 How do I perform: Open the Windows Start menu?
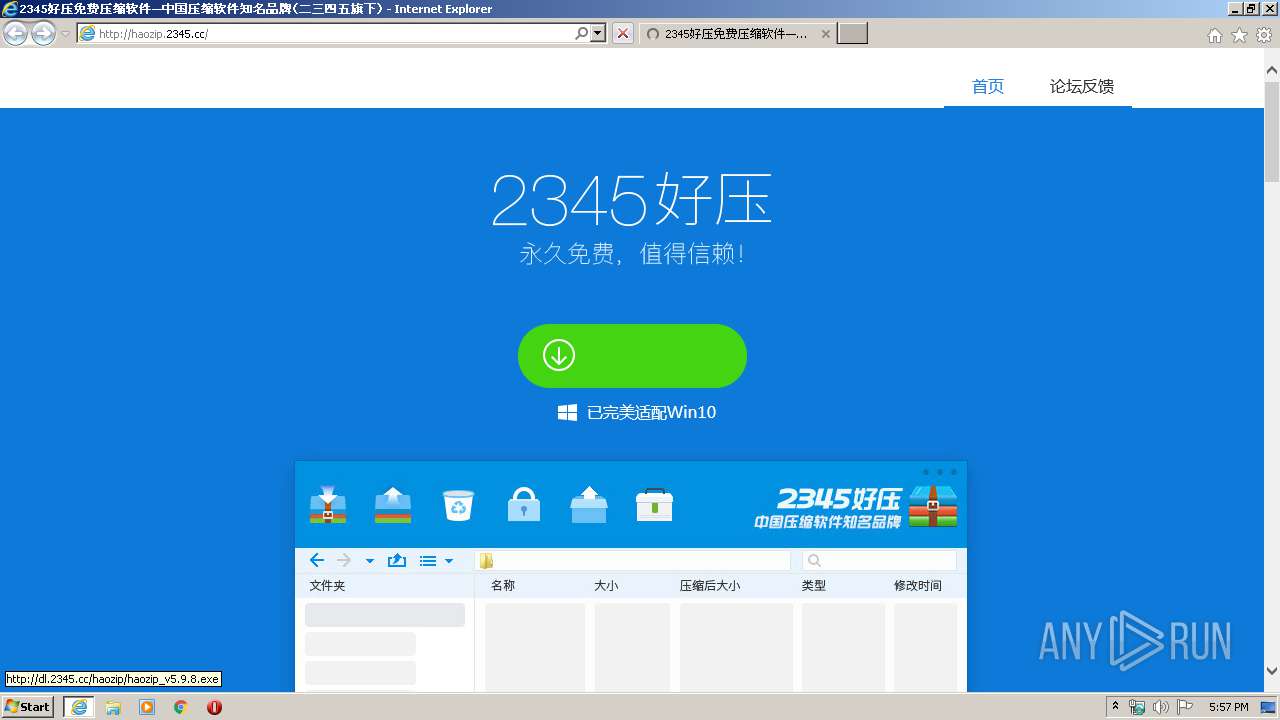28,707
